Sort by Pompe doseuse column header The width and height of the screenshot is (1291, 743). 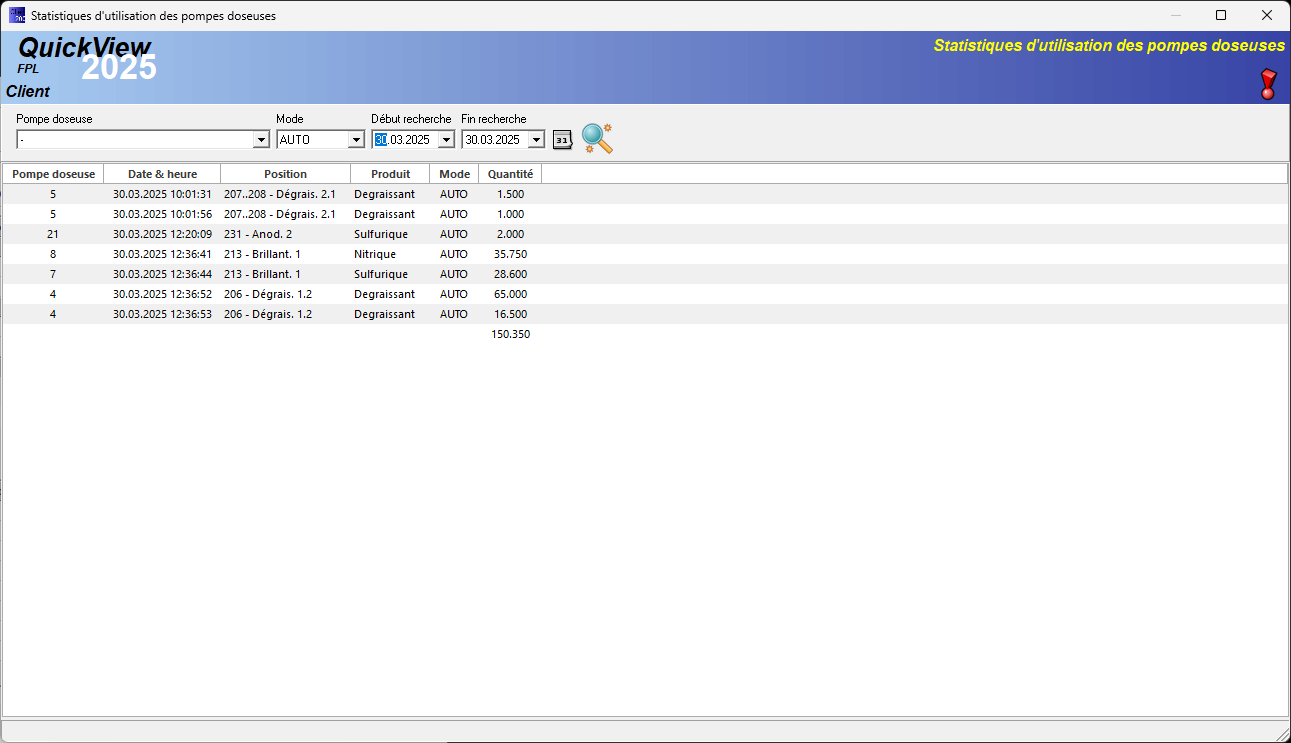click(x=53, y=174)
